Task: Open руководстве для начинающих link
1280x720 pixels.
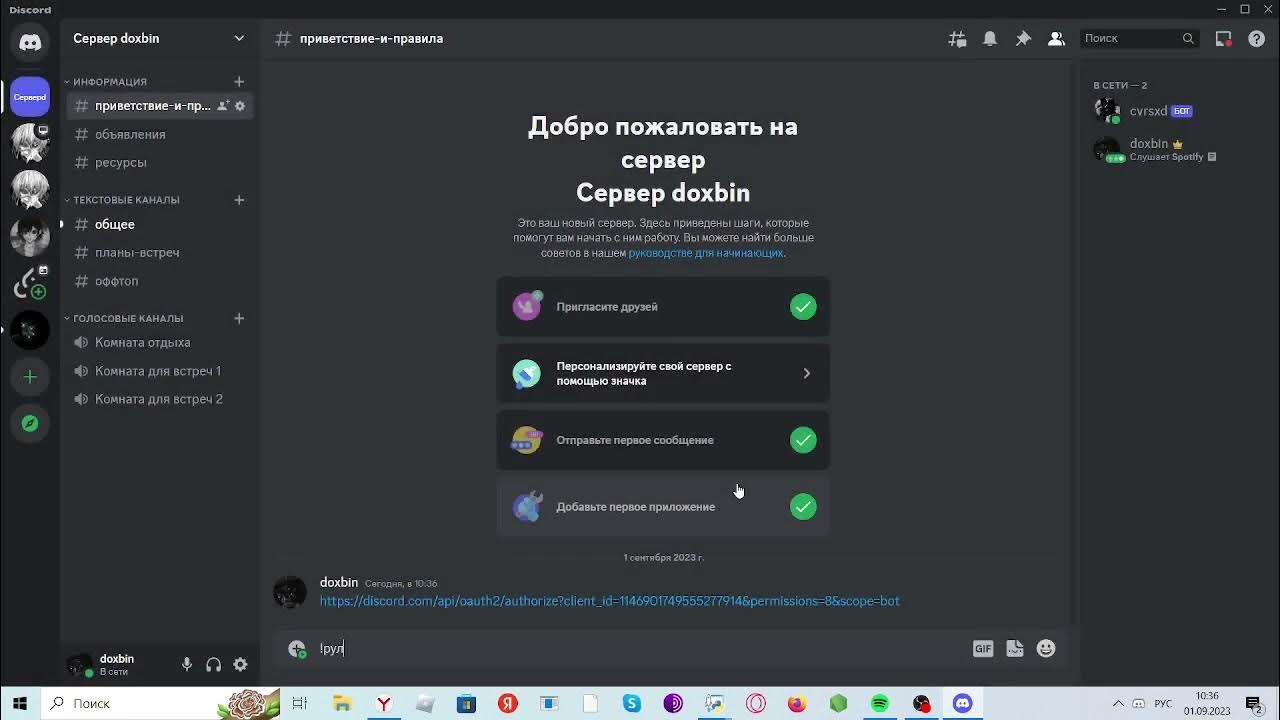Action: (x=705, y=253)
